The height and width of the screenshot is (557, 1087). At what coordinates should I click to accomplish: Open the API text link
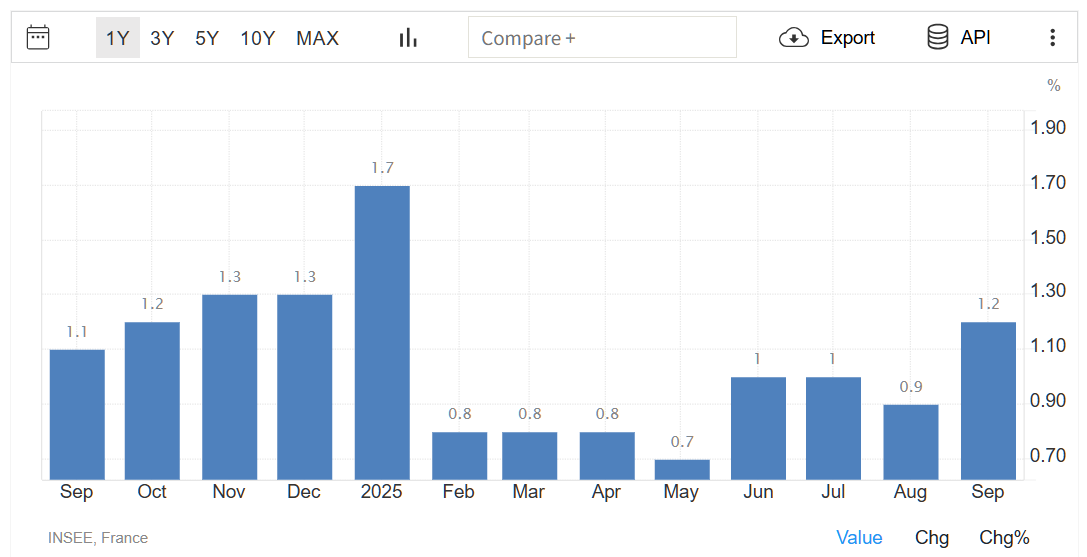click(x=975, y=38)
